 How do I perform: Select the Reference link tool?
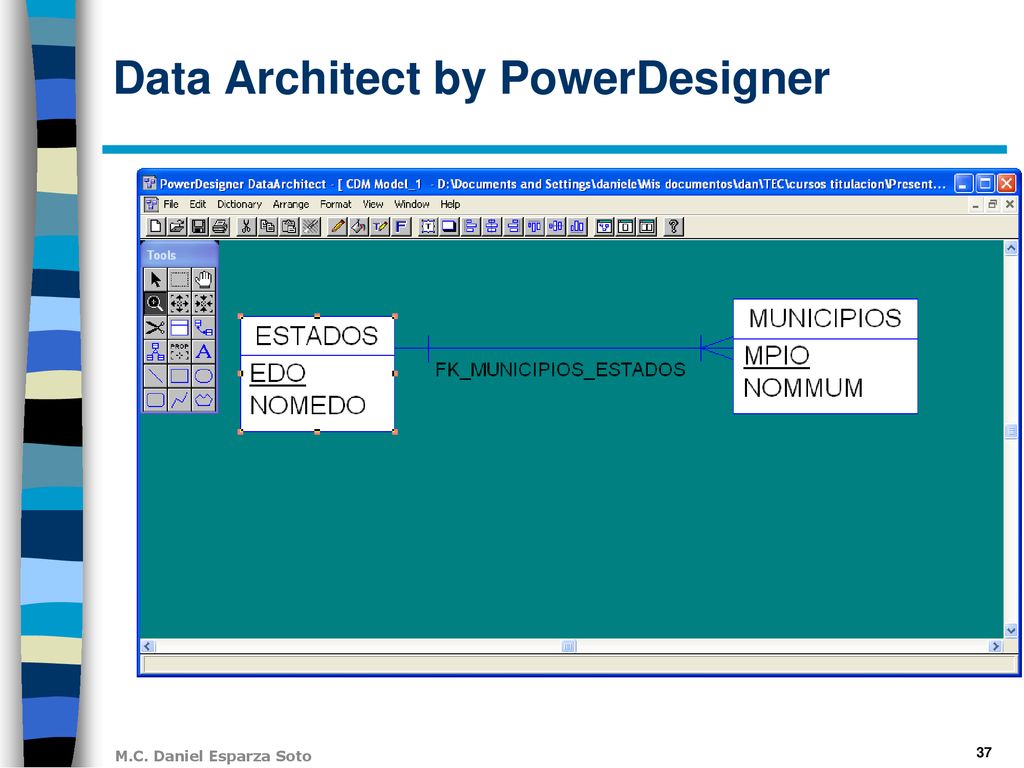point(204,328)
